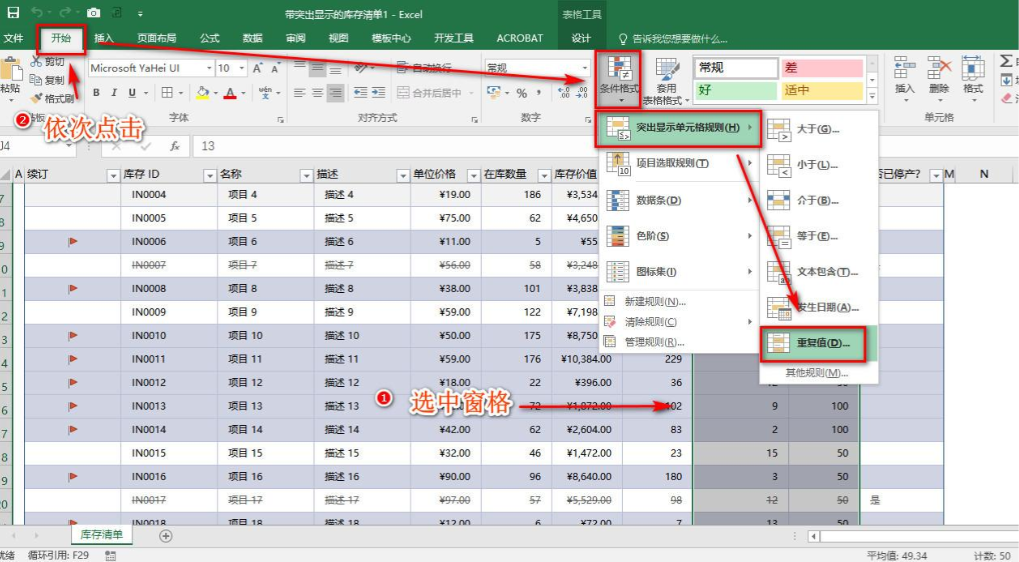
Task: Click decrease decimal icon
Action: (x=582, y=93)
